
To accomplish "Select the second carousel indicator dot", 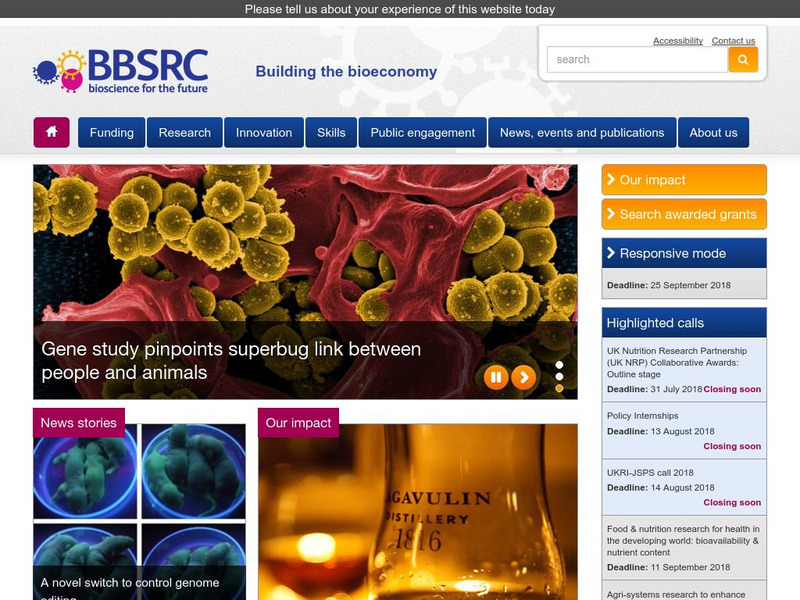I will pyautogui.click(x=559, y=377).
